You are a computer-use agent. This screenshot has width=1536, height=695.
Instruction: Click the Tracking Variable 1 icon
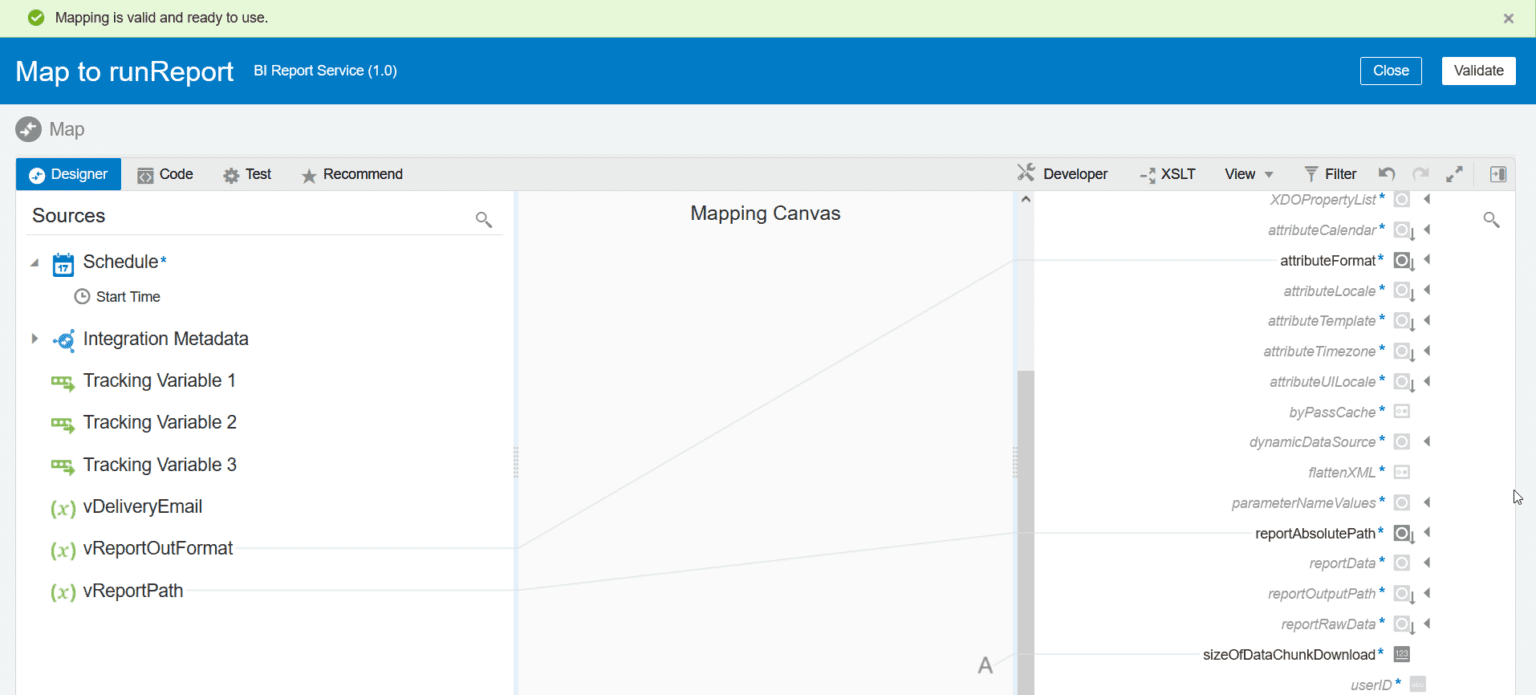pos(63,381)
